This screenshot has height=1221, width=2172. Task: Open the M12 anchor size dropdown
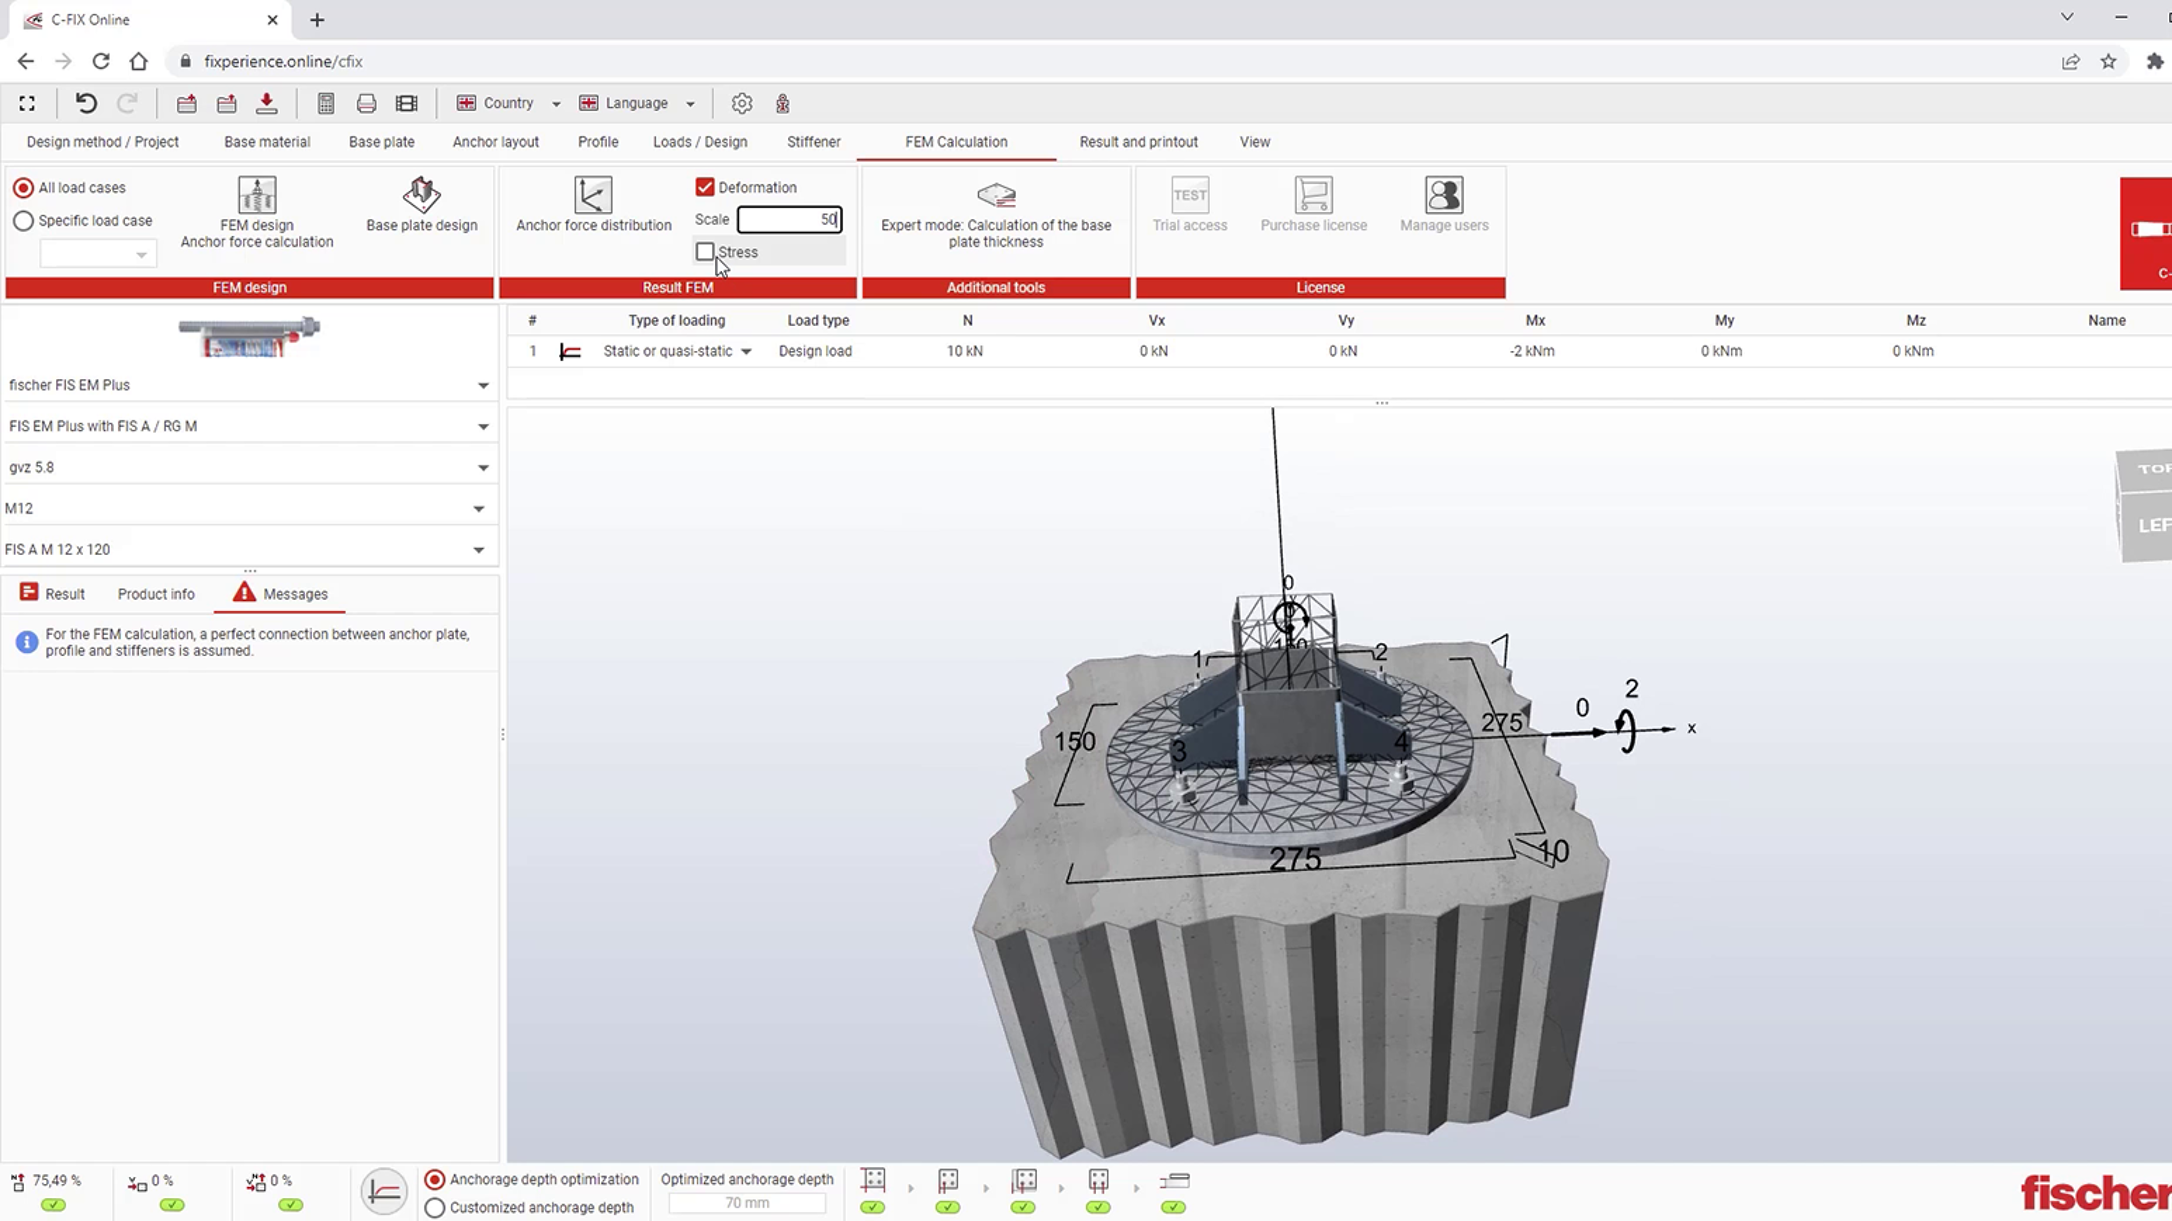click(x=479, y=509)
